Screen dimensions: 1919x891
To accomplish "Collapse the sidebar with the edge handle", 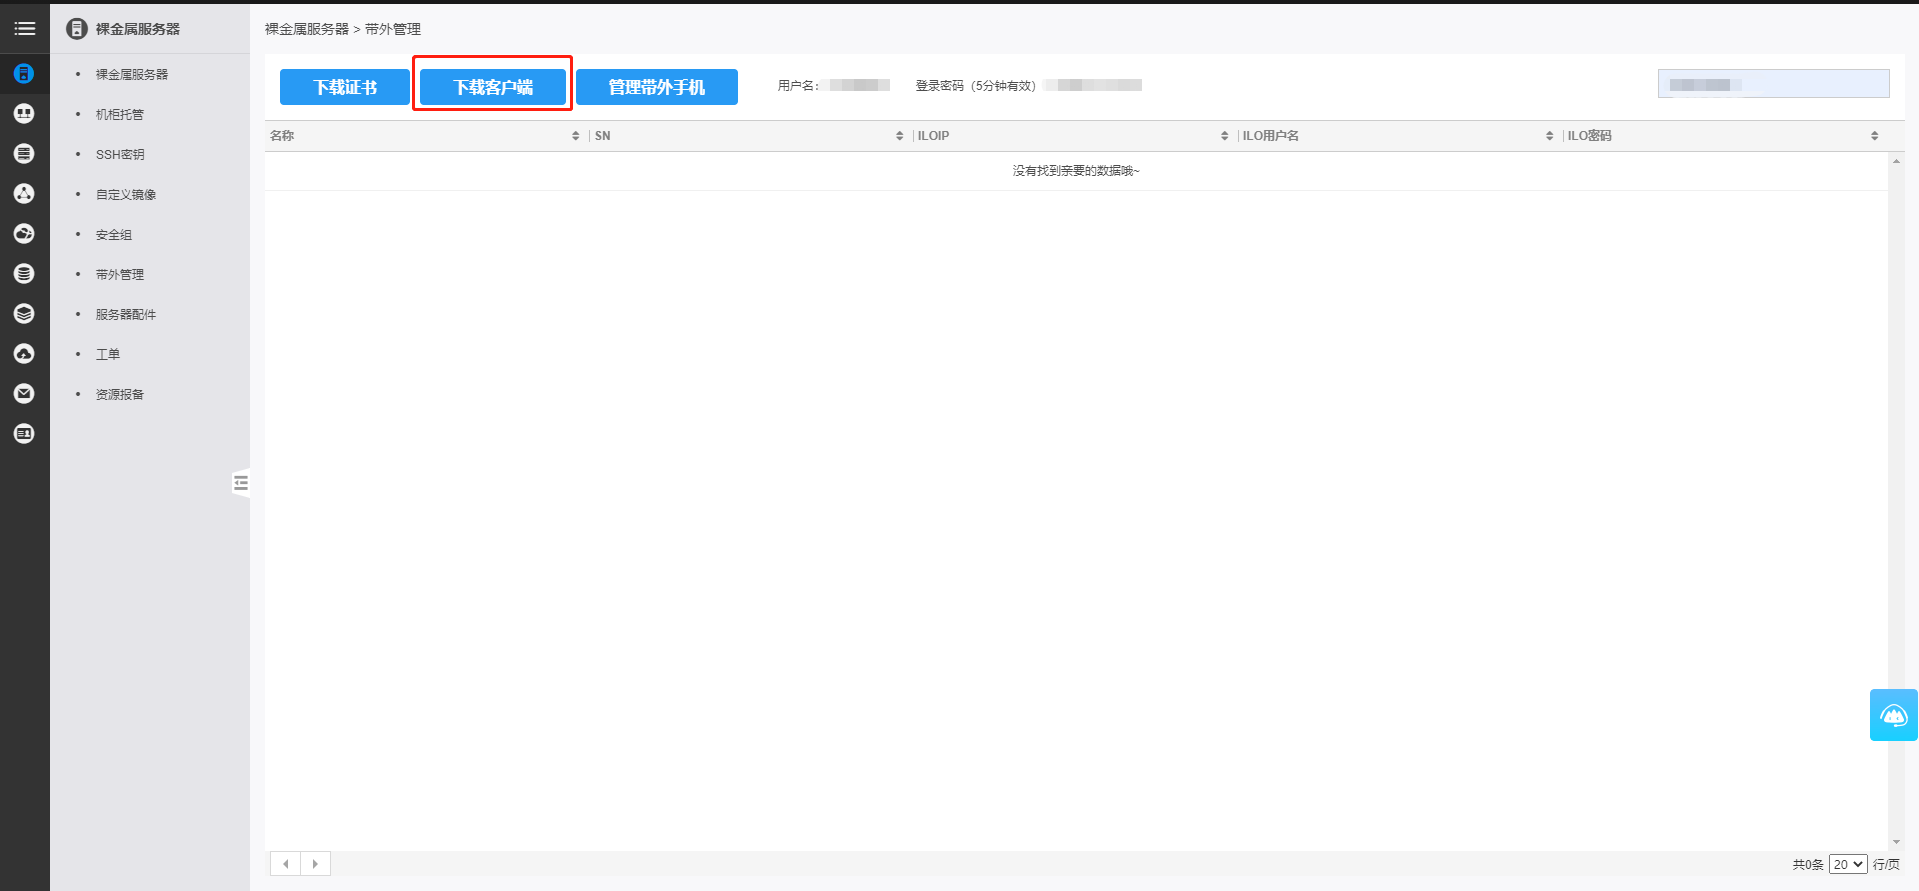I will coord(240,483).
